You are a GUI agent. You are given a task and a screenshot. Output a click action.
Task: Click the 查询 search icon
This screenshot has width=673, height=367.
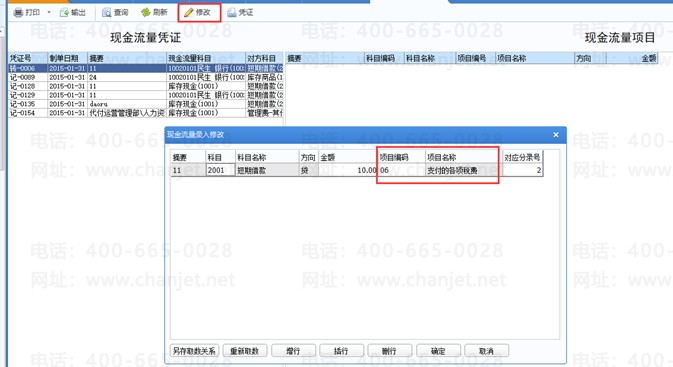[x=106, y=12]
